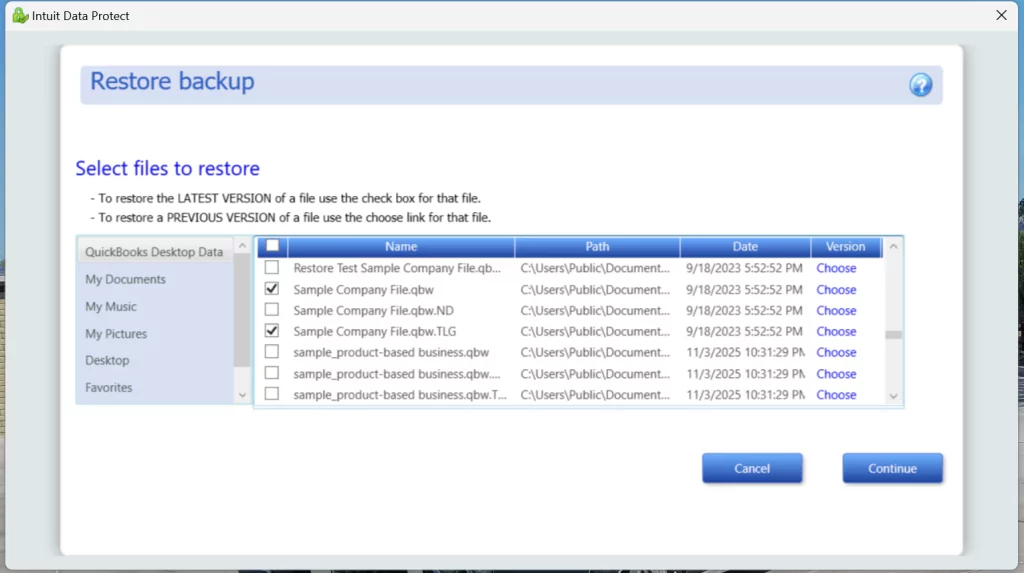The height and width of the screenshot is (573, 1024).
Task: Click the Cancel button
Action: (752, 468)
